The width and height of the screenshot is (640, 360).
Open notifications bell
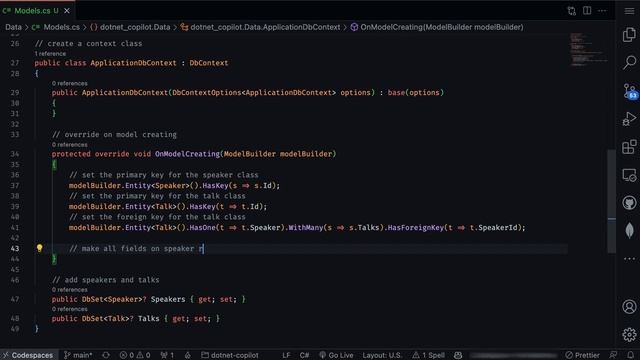point(631,355)
